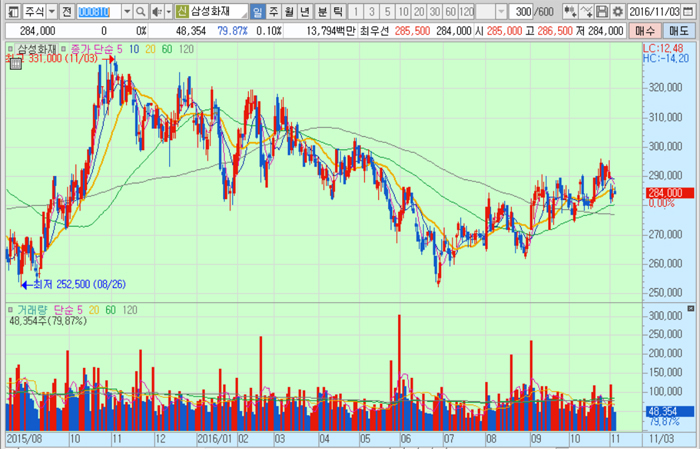Toggle the 종가 단순 moving average marker
Viewport: 700px width, 449px height.
[x=63, y=48]
